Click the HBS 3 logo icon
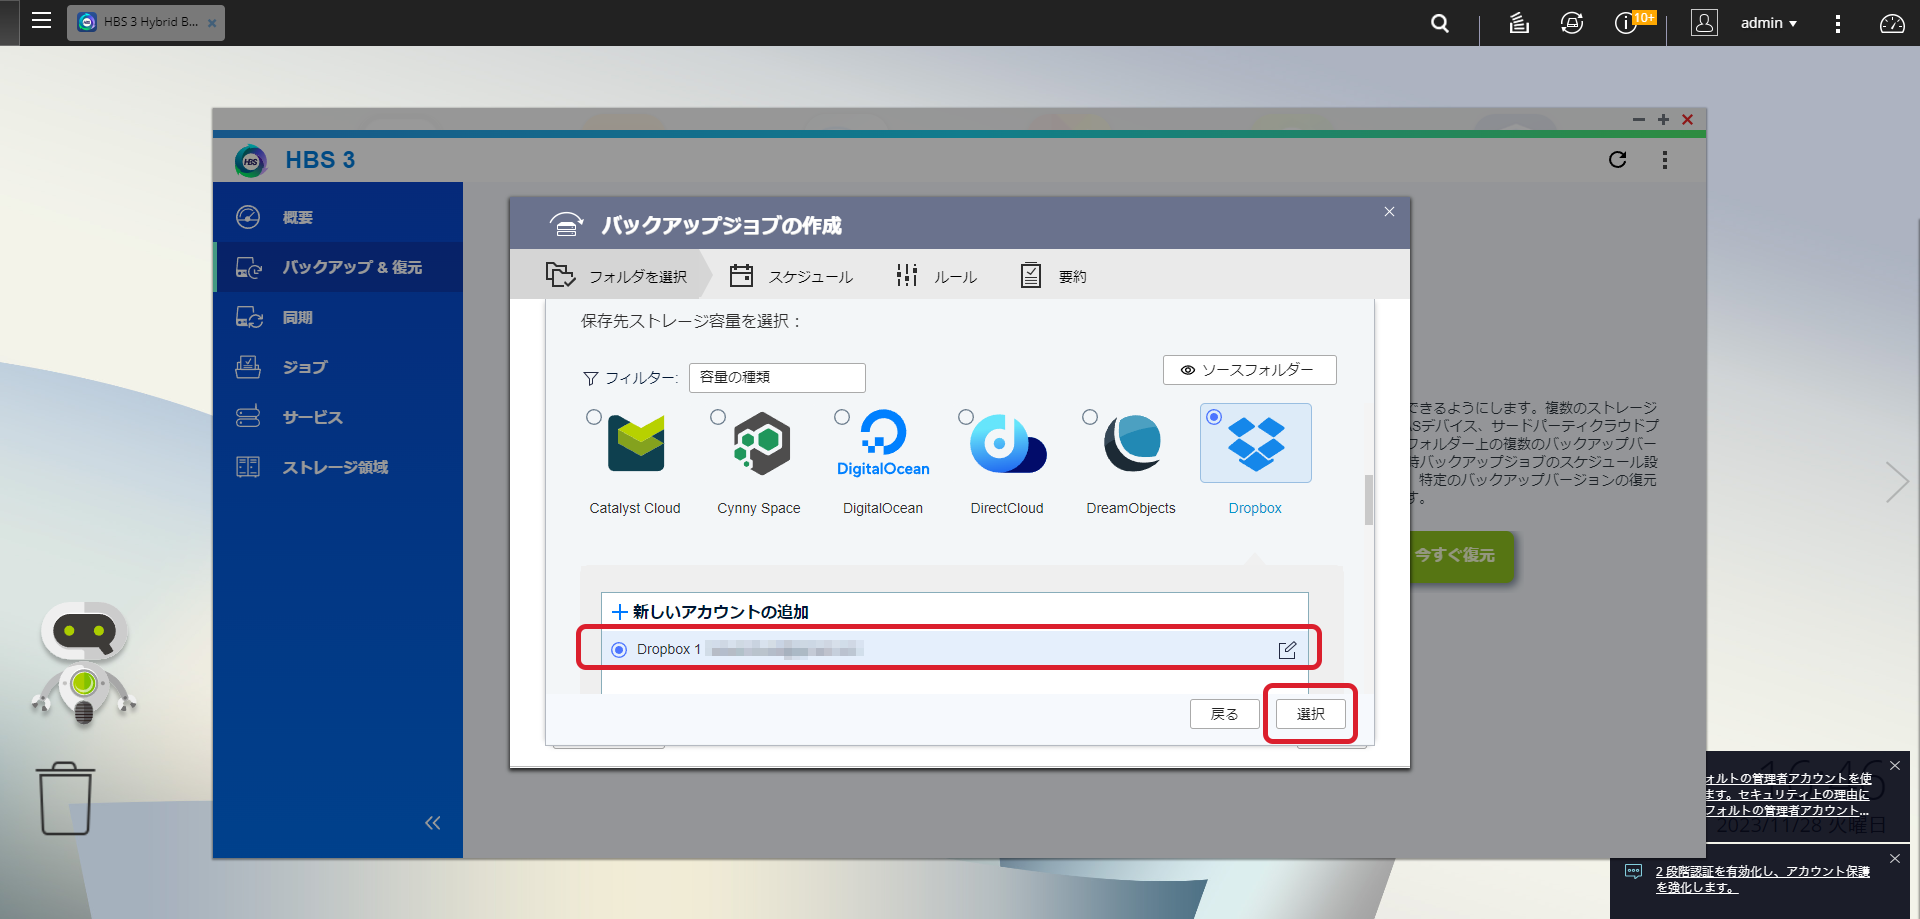This screenshot has height=919, width=1920. click(251, 160)
